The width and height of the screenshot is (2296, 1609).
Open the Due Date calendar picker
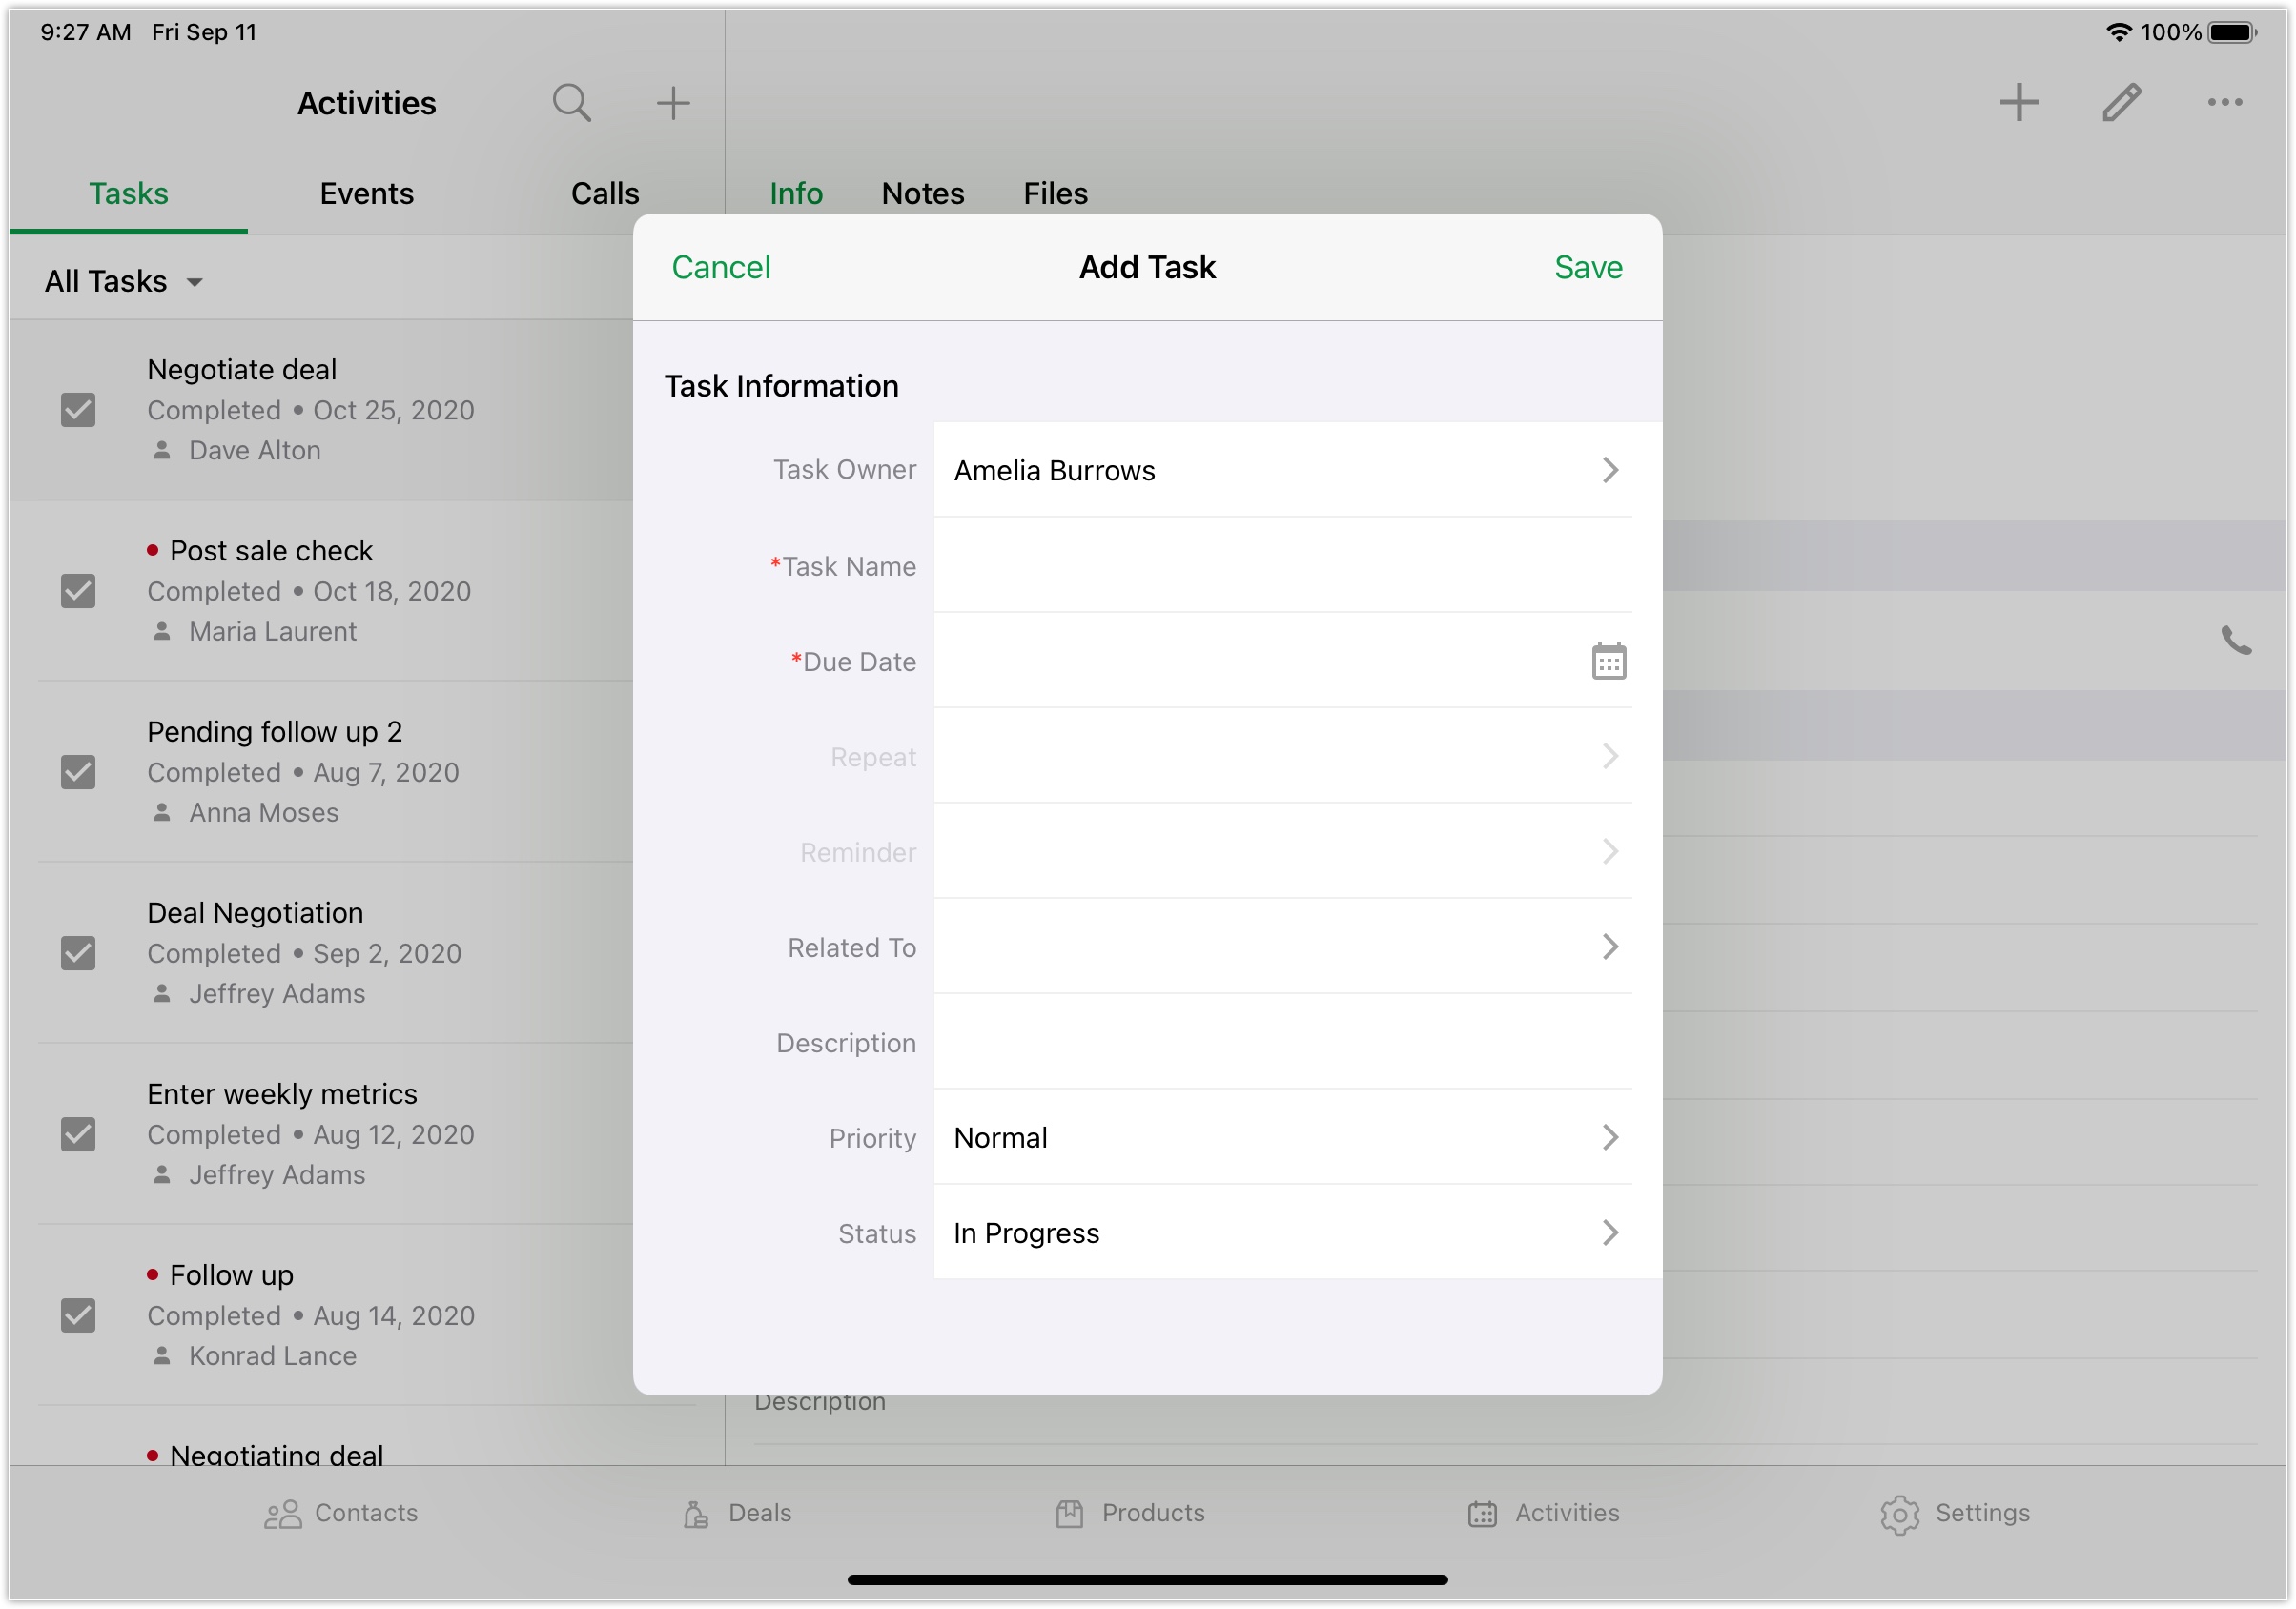[1608, 662]
